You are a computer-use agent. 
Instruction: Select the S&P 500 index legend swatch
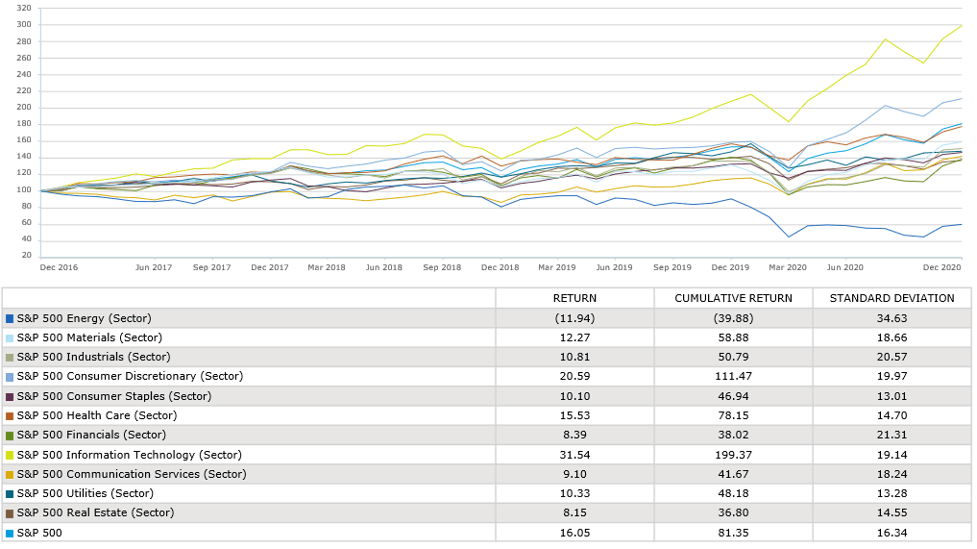coord(10,532)
